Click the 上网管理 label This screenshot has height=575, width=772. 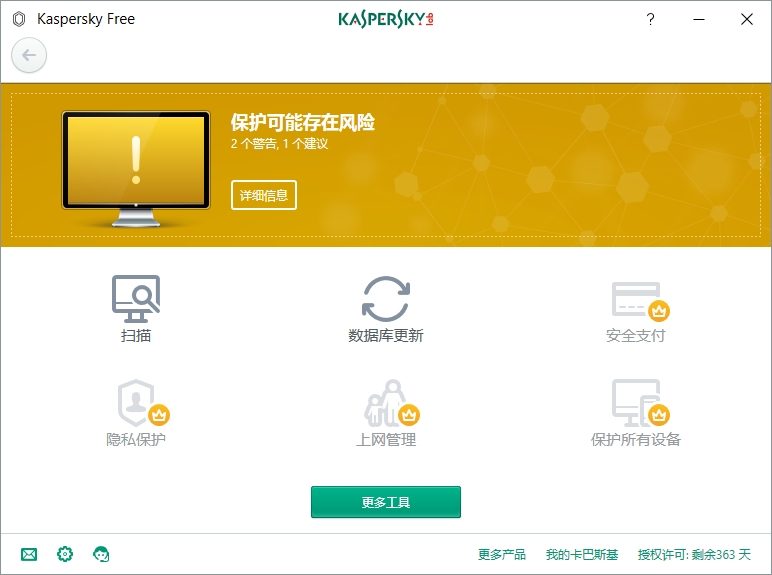[x=386, y=440]
